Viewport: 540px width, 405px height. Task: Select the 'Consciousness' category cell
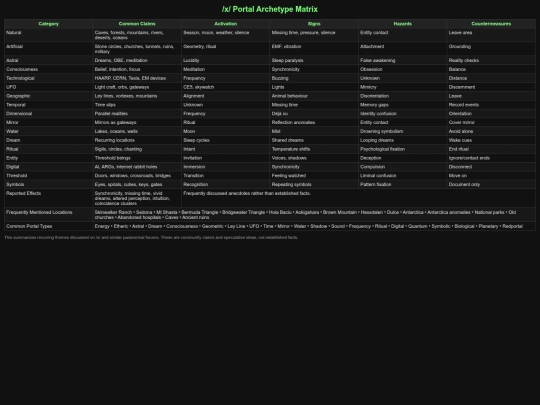coord(49,69)
